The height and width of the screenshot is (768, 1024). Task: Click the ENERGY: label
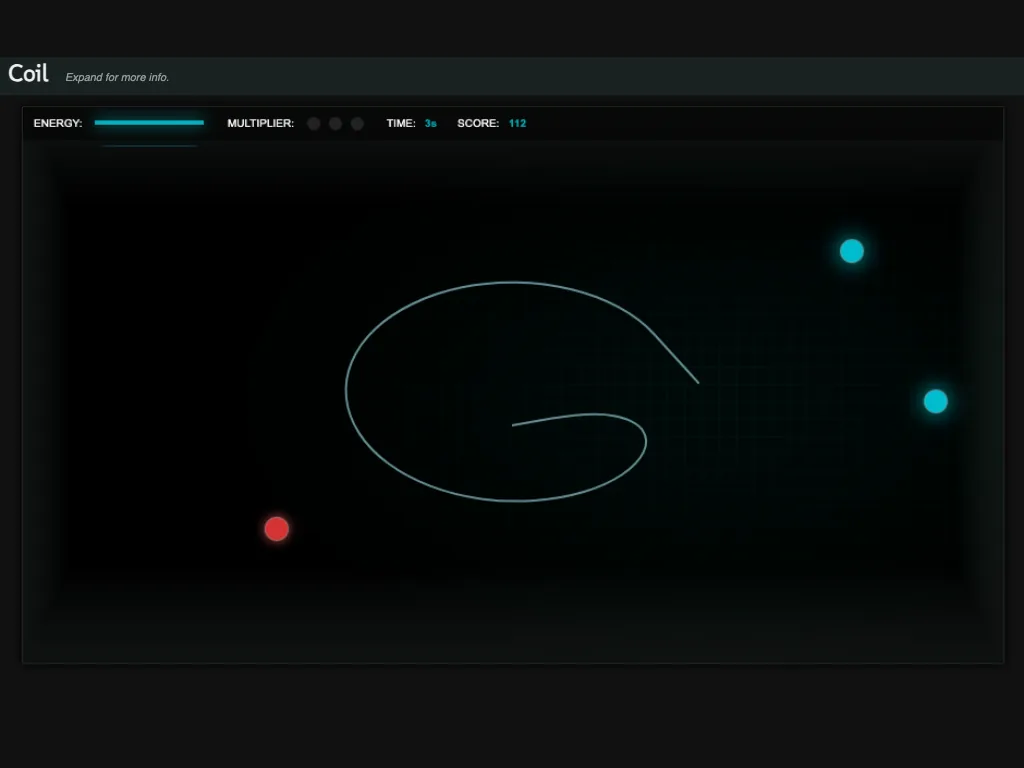point(58,123)
